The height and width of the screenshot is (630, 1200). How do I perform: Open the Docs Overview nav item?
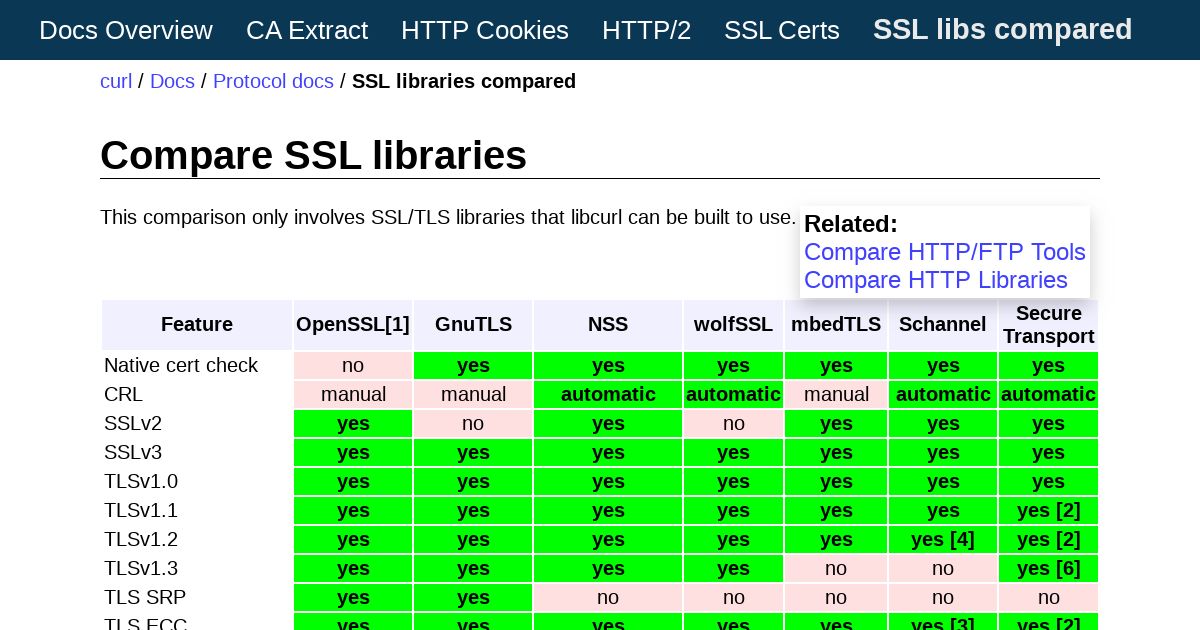[x=126, y=30]
